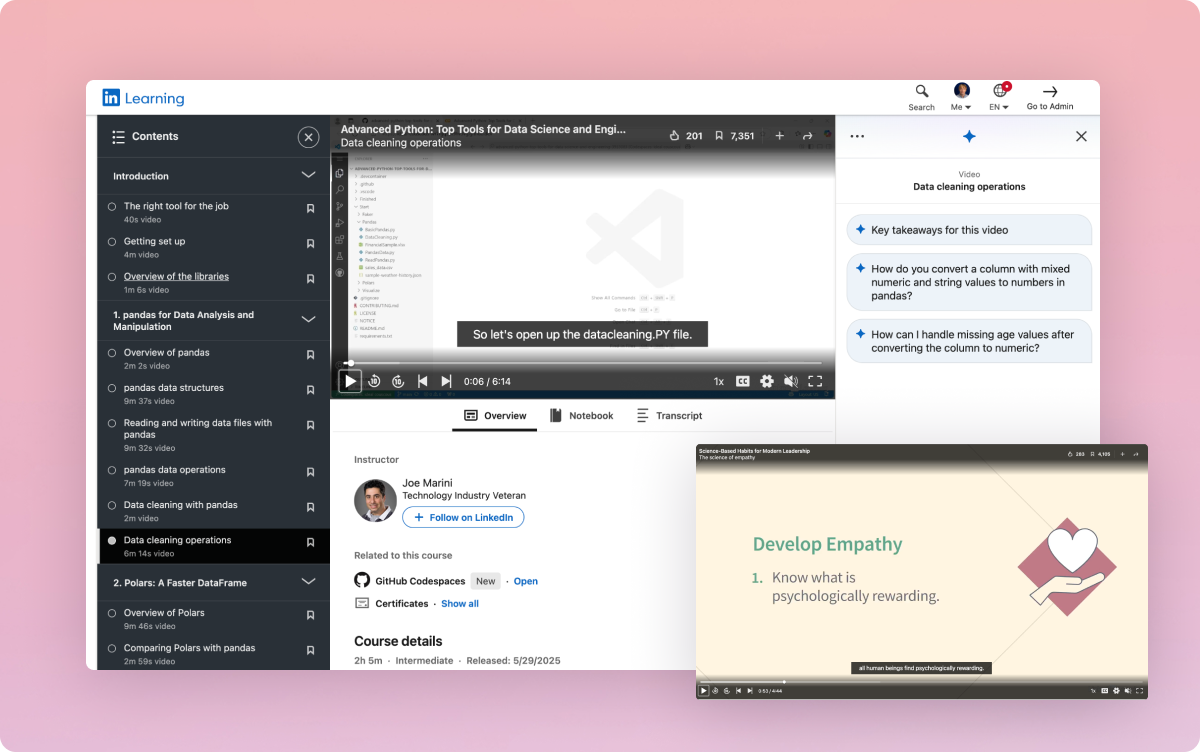Bookmark 'The right tool for the job'
Screen dimensions: 1200x752
(x=310, y=209)
